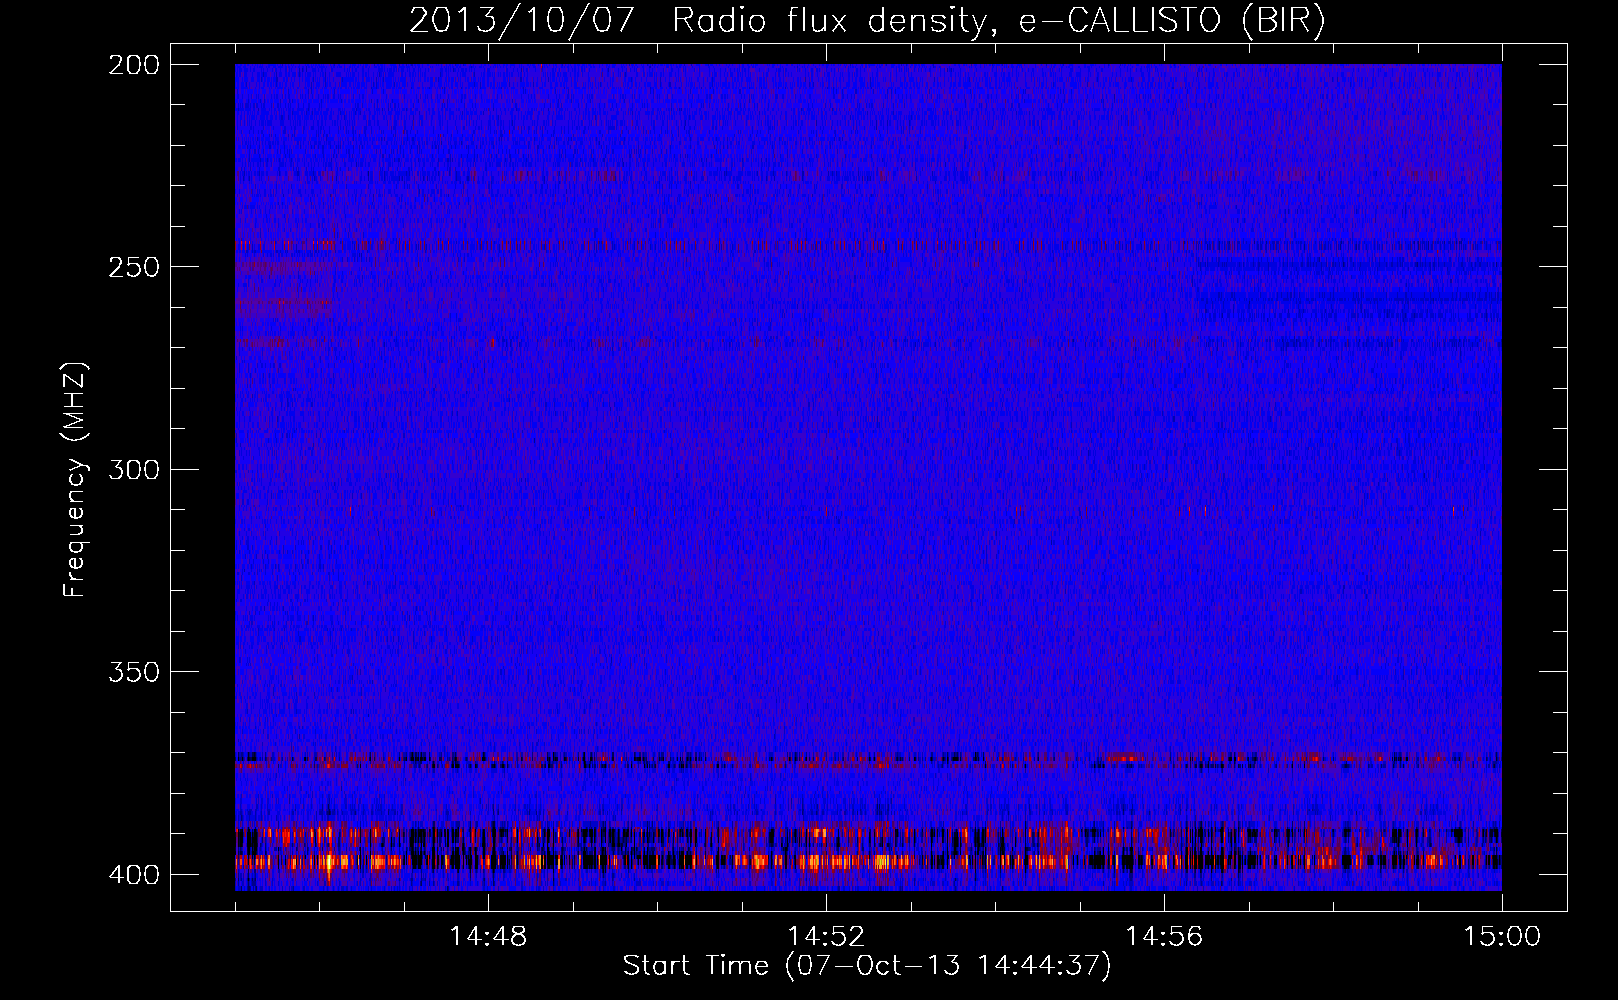
Task: Click the 400 frequency tick label
Action: pos(133,874)
